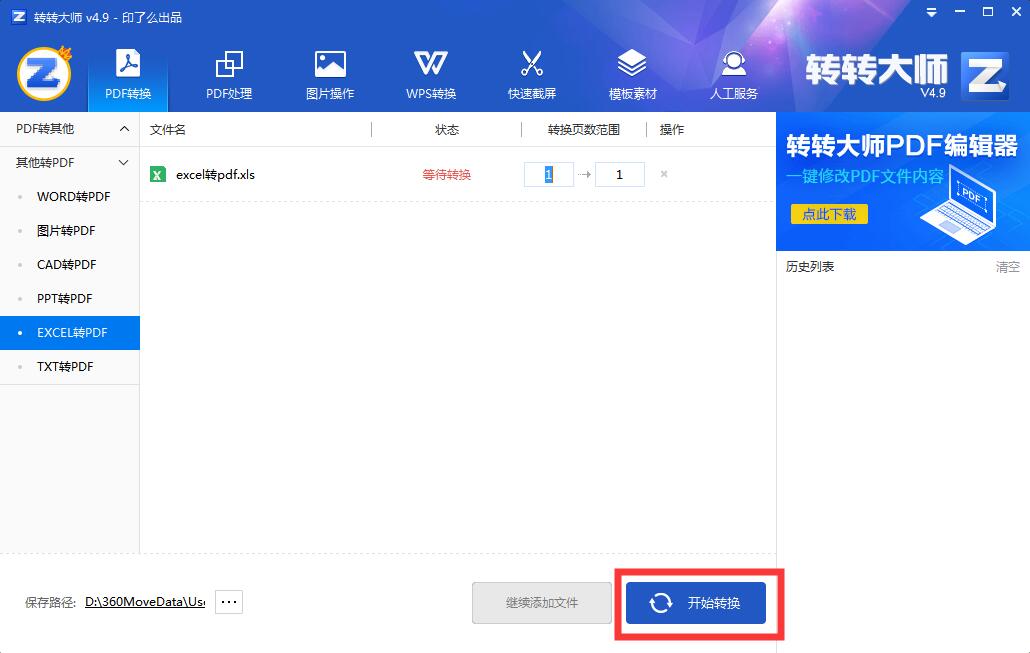Click the Excel file icon for excel转pdf.xls
Viewport: 1030px width, 653px height.
pos(158,174)
